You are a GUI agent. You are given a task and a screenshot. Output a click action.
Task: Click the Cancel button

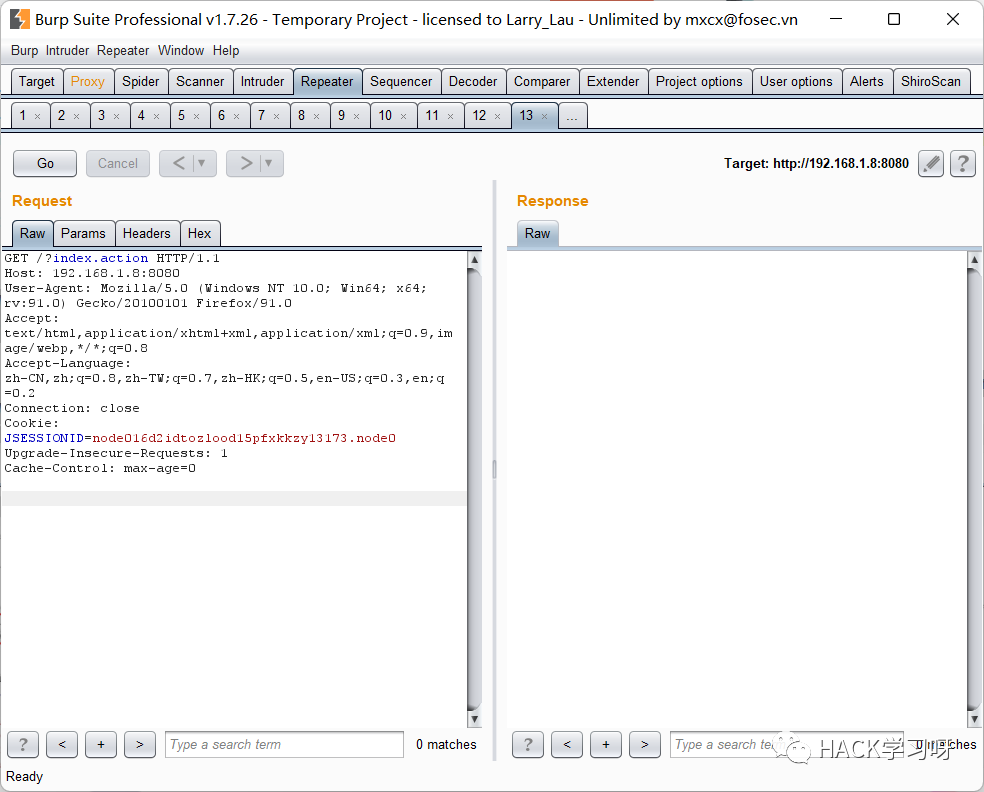click(118, 164)
